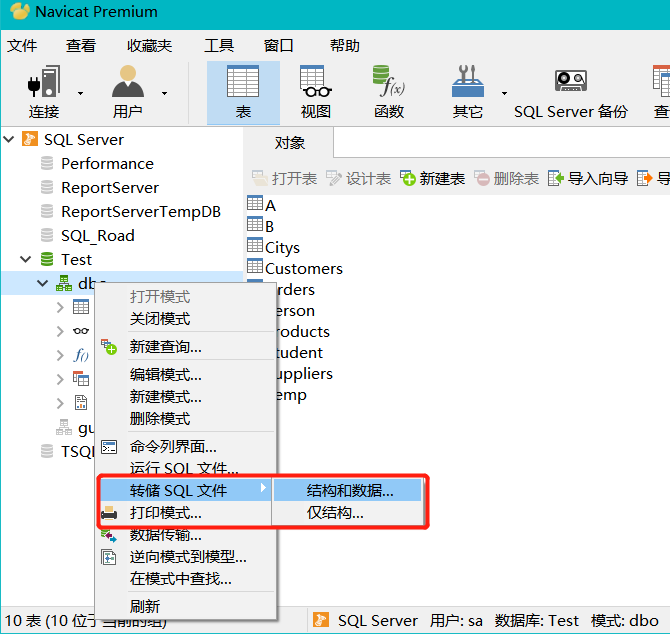
Task: Choose 新建模式... from context menu
Action: [166, 397]
